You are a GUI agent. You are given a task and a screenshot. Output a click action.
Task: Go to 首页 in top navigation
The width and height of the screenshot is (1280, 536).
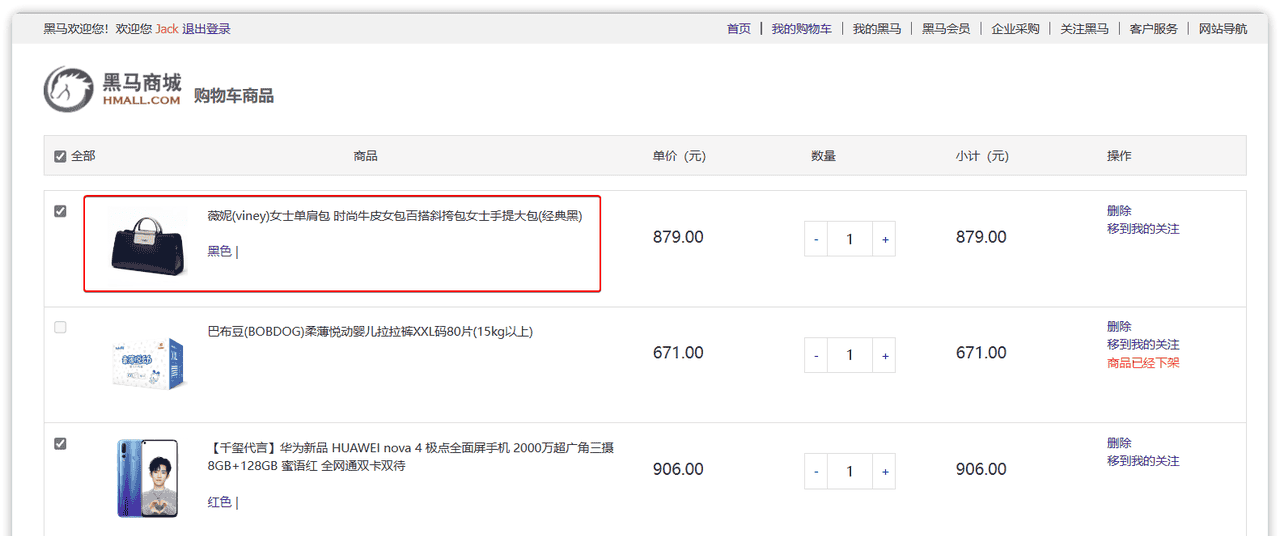click(739, 29)
